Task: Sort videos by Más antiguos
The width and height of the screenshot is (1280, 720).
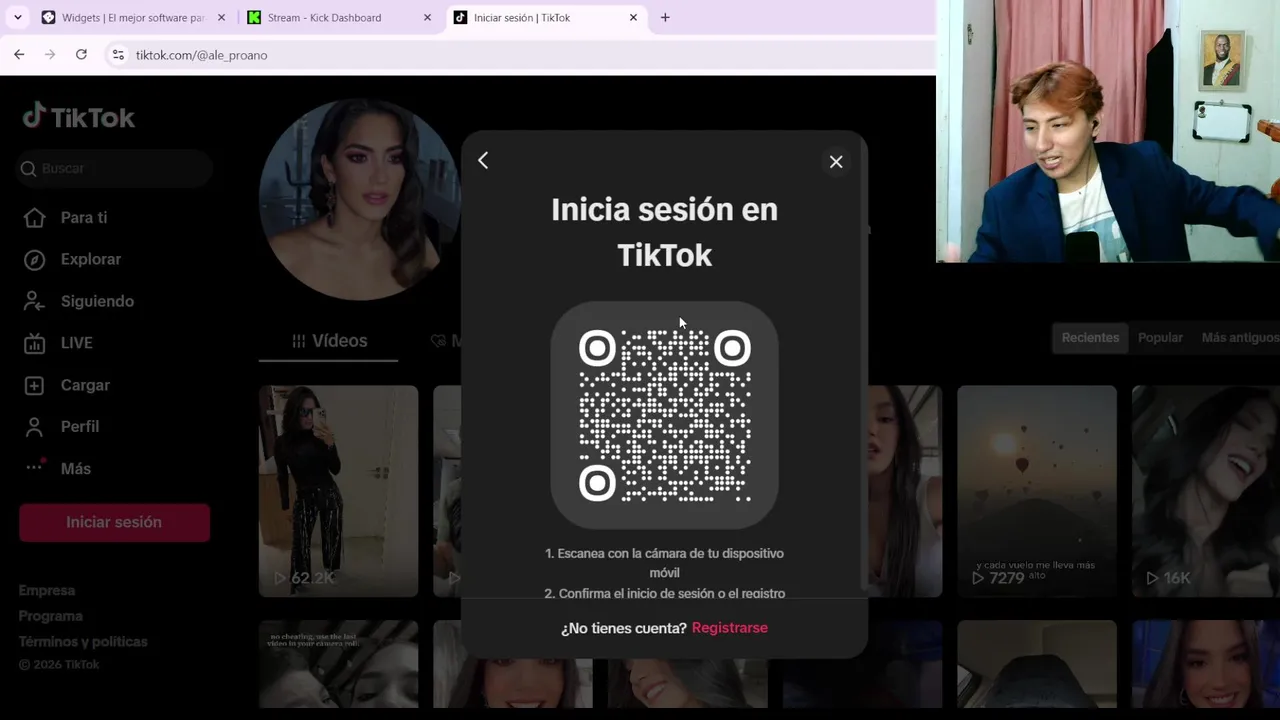Action: [x=1239, y=338]
